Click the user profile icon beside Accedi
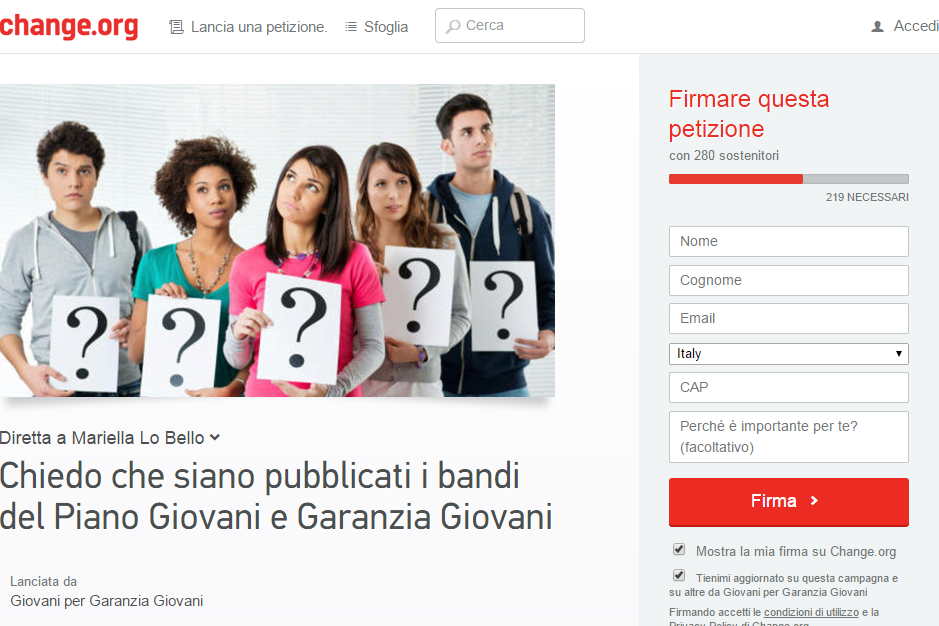939x626 pixels. (877, 26)
